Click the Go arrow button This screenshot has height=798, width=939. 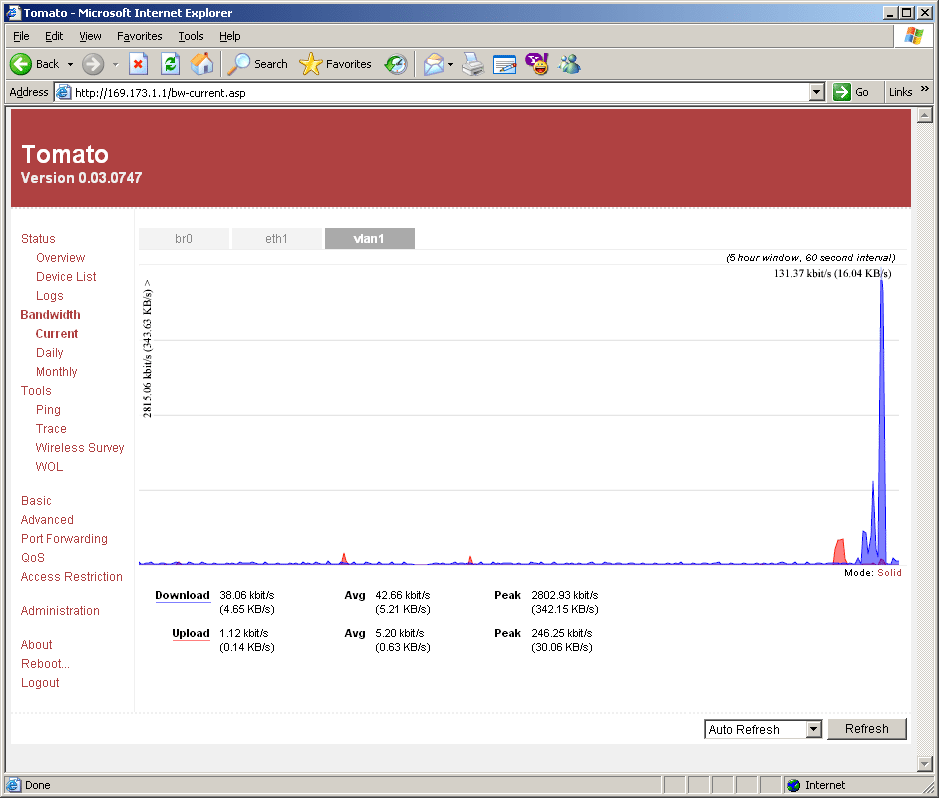[x=850, y=92]
